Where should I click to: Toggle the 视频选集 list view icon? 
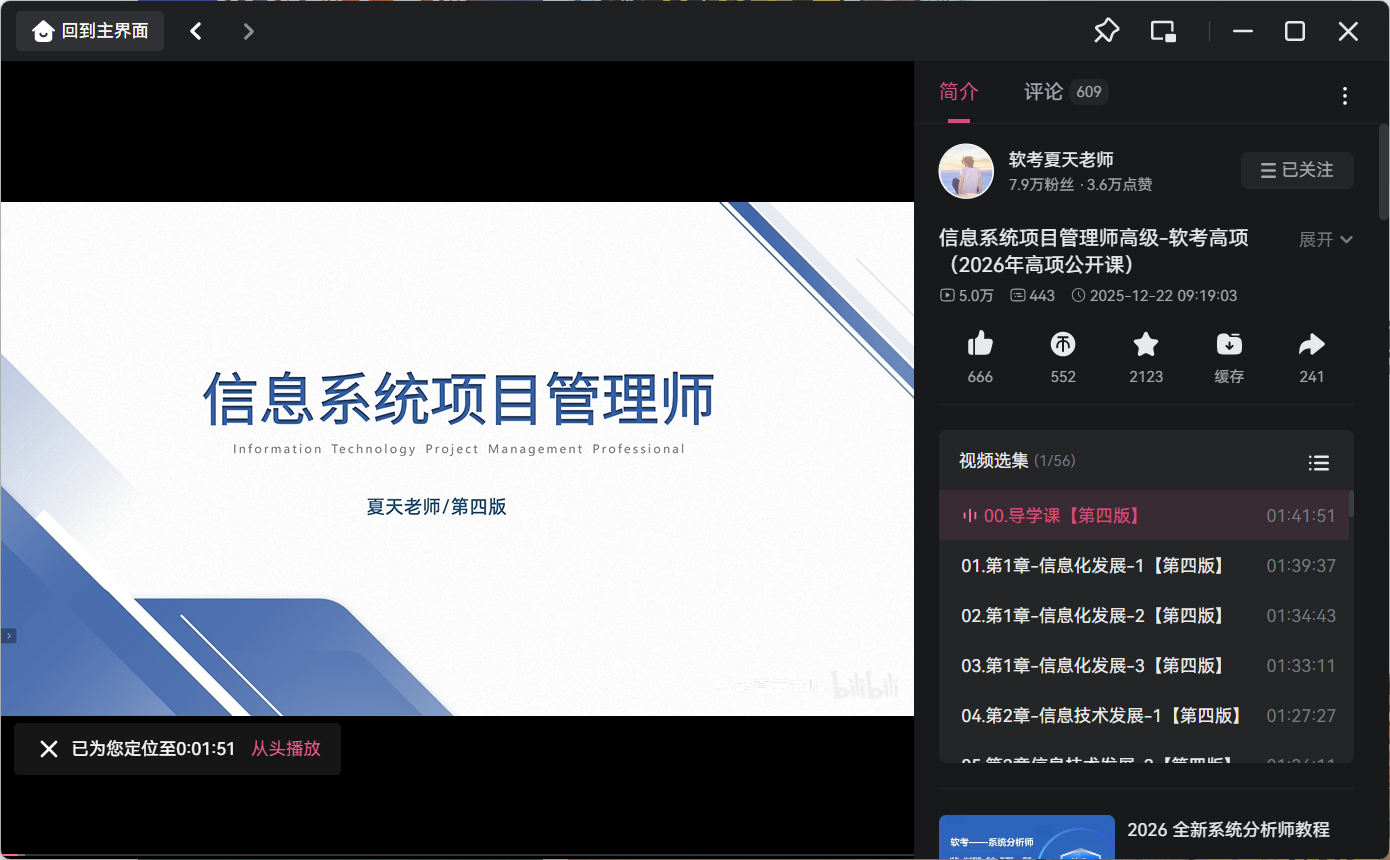(x=1319, y=462)
